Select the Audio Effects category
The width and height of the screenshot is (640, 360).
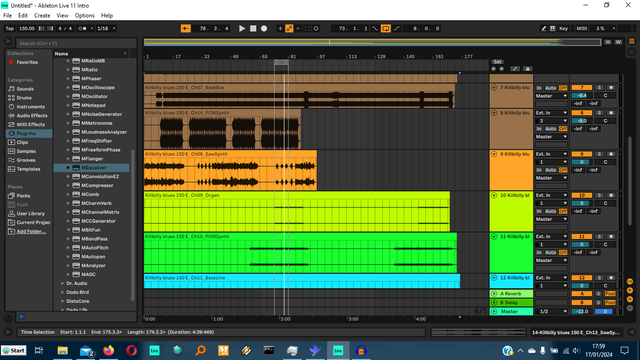(x=32, y=116)
